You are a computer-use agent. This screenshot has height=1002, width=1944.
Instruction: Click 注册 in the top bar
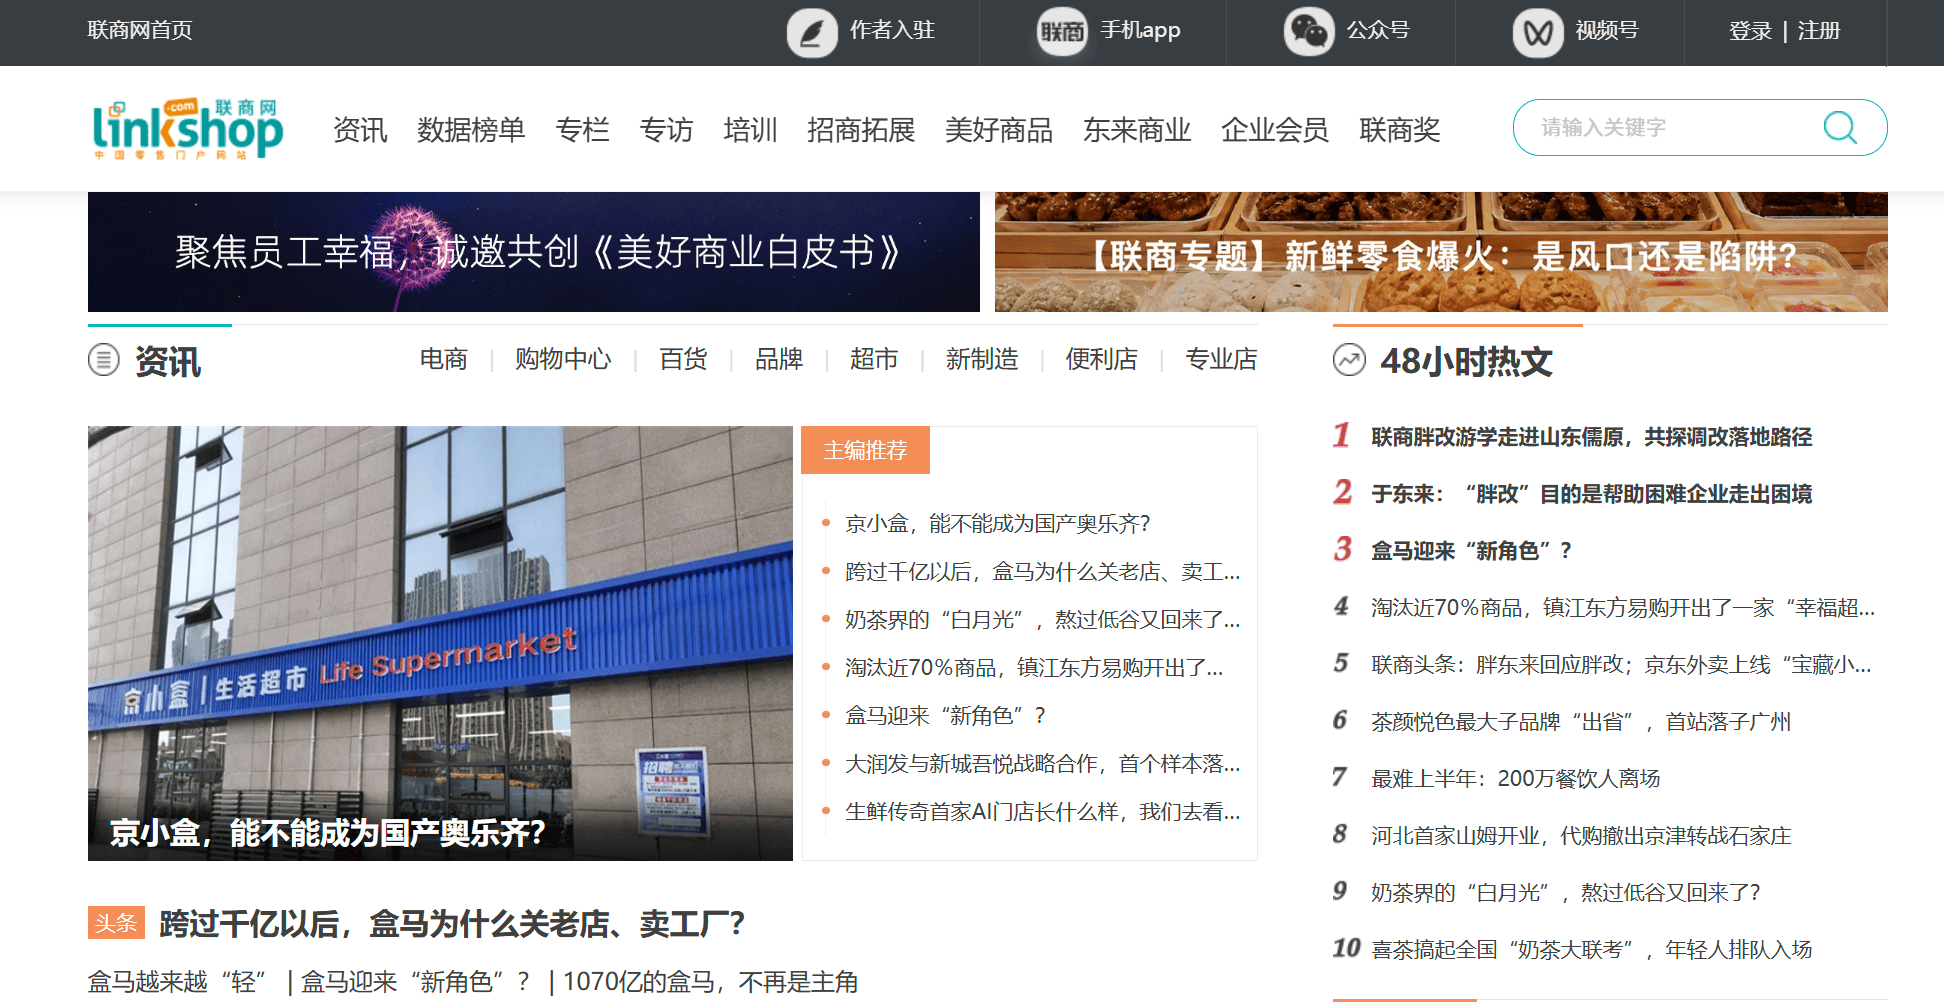coord(1819,31)
